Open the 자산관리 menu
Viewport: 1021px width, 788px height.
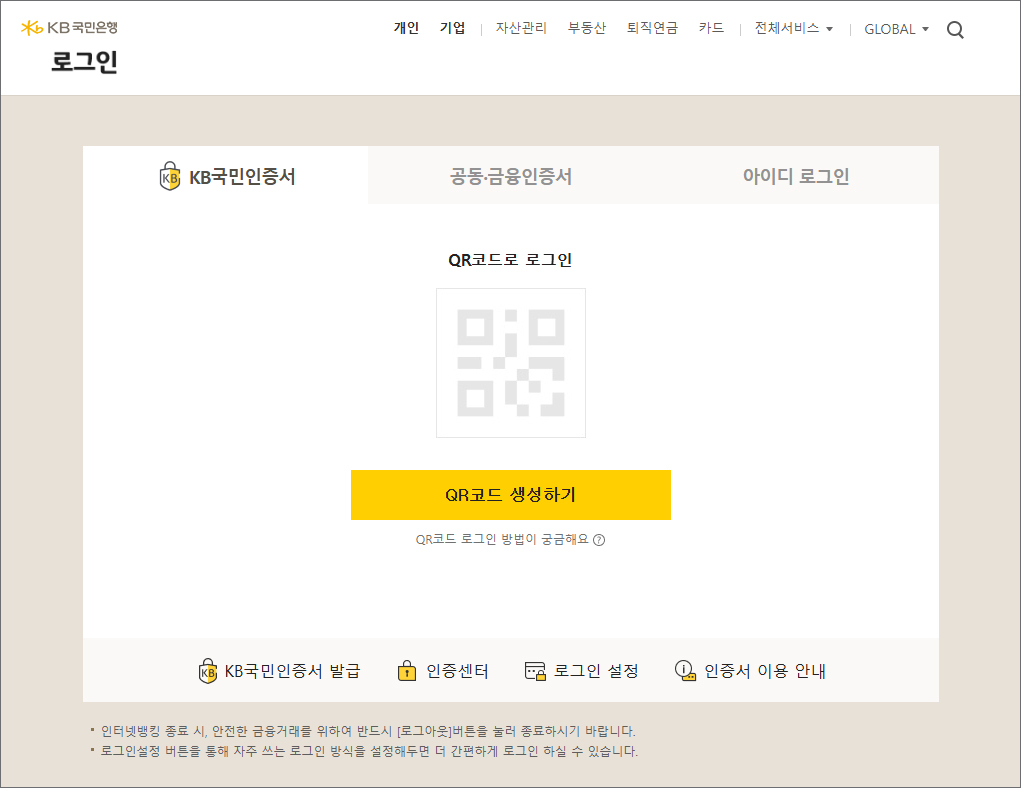coord(521,28)
